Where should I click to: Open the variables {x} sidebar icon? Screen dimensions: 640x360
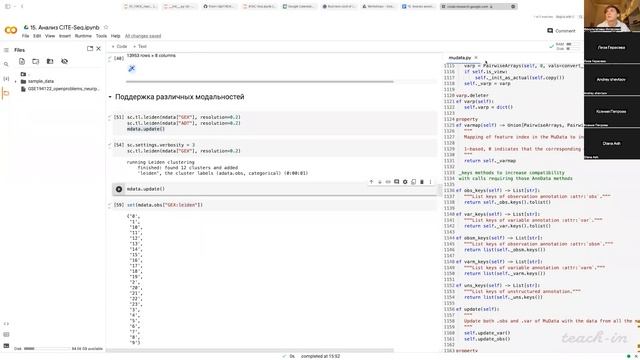pyautogui.click(x=6, y=78)
